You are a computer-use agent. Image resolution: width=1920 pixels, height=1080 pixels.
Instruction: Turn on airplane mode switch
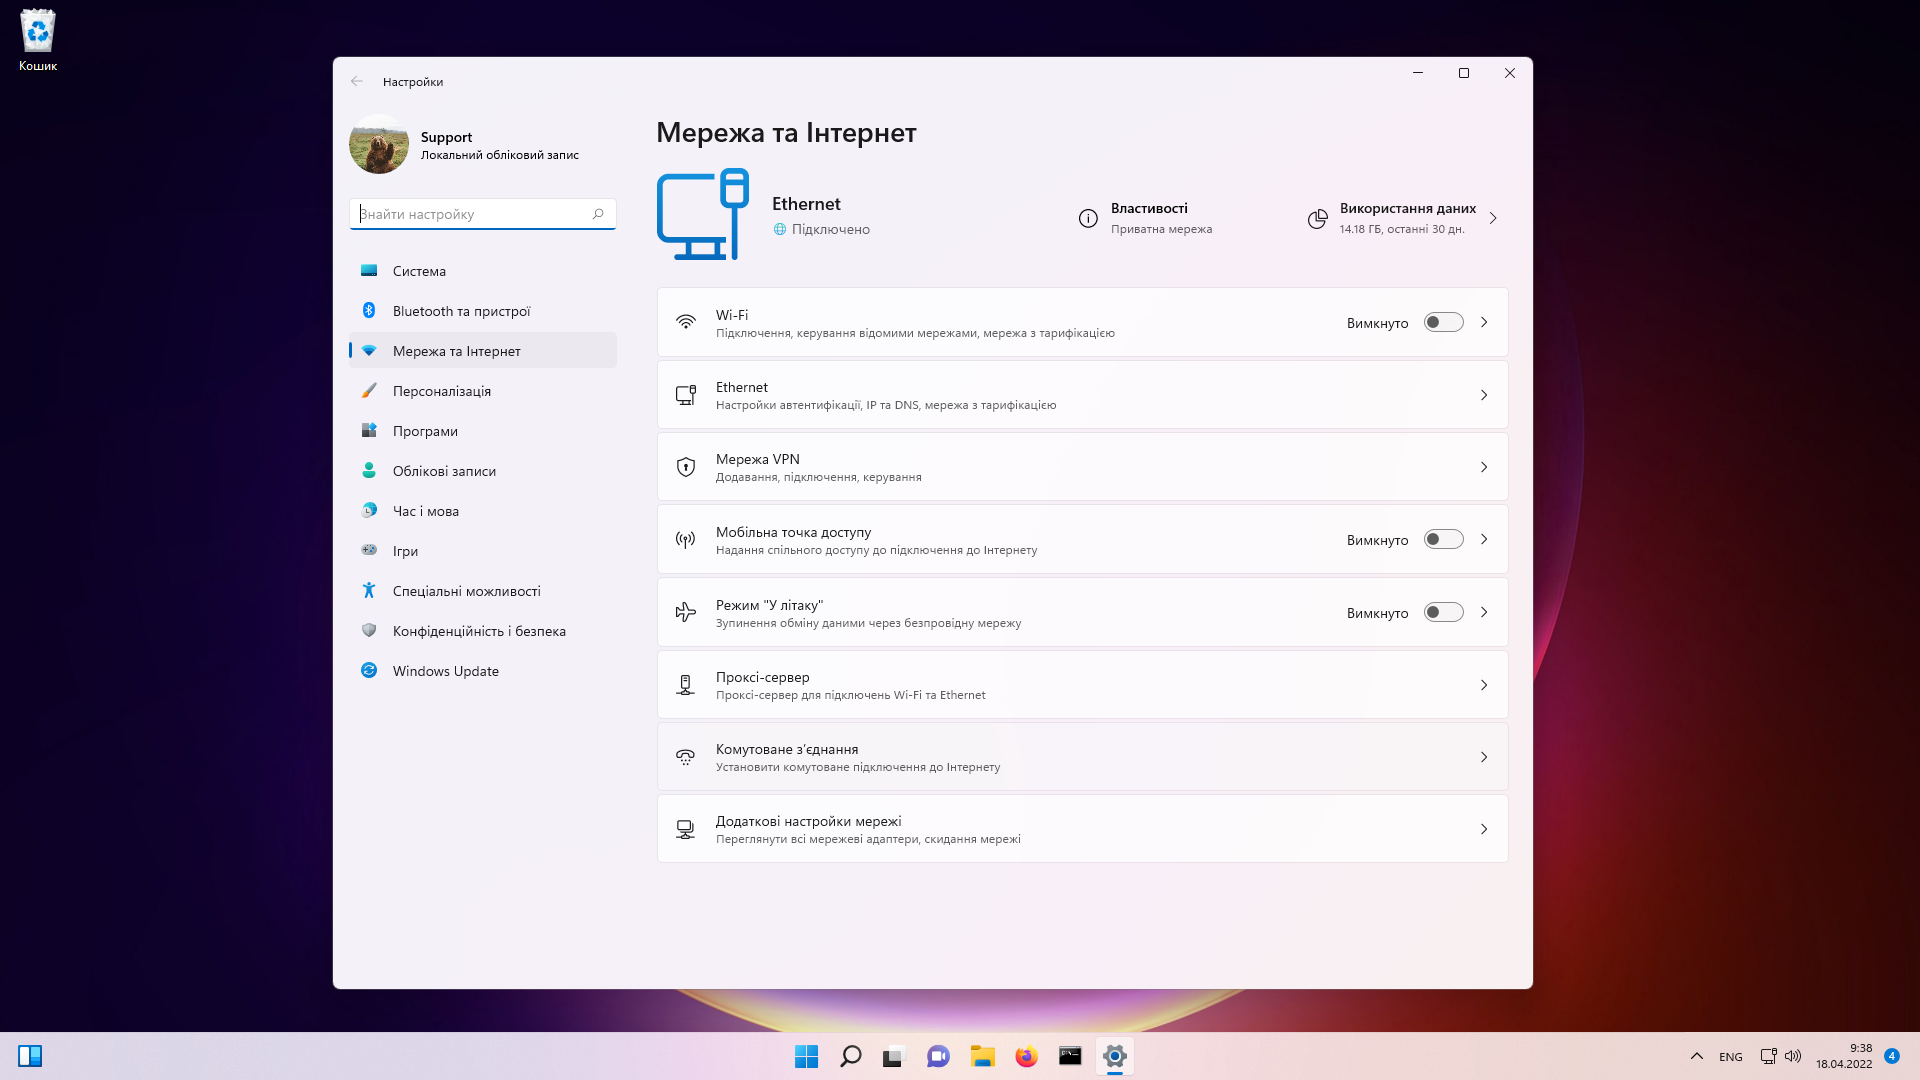[x=1443, y=612]
